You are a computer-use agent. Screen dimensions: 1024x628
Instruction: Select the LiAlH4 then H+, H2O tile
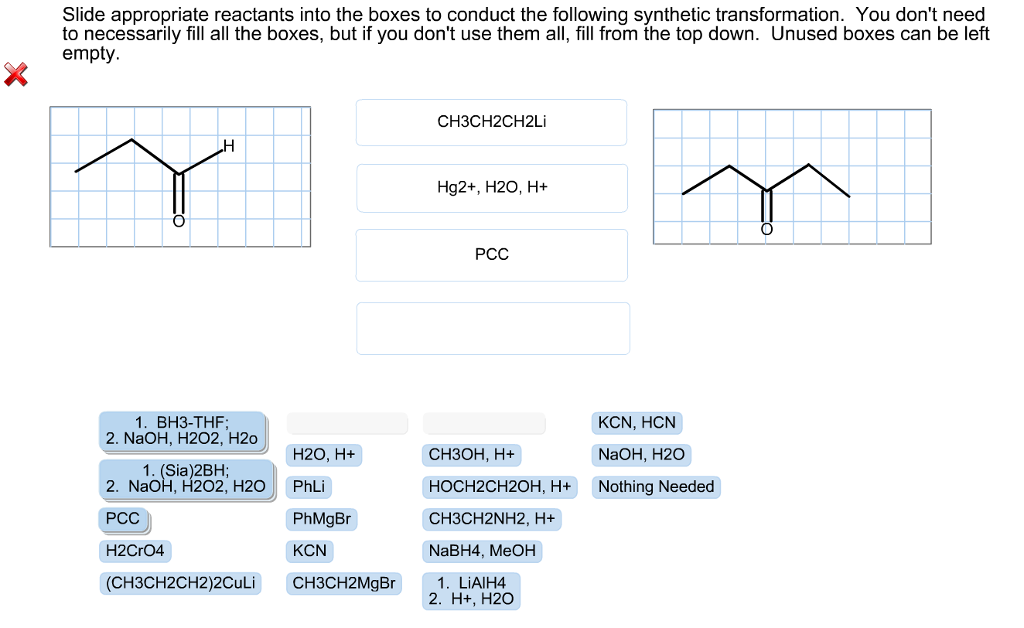tap(471, 589)
